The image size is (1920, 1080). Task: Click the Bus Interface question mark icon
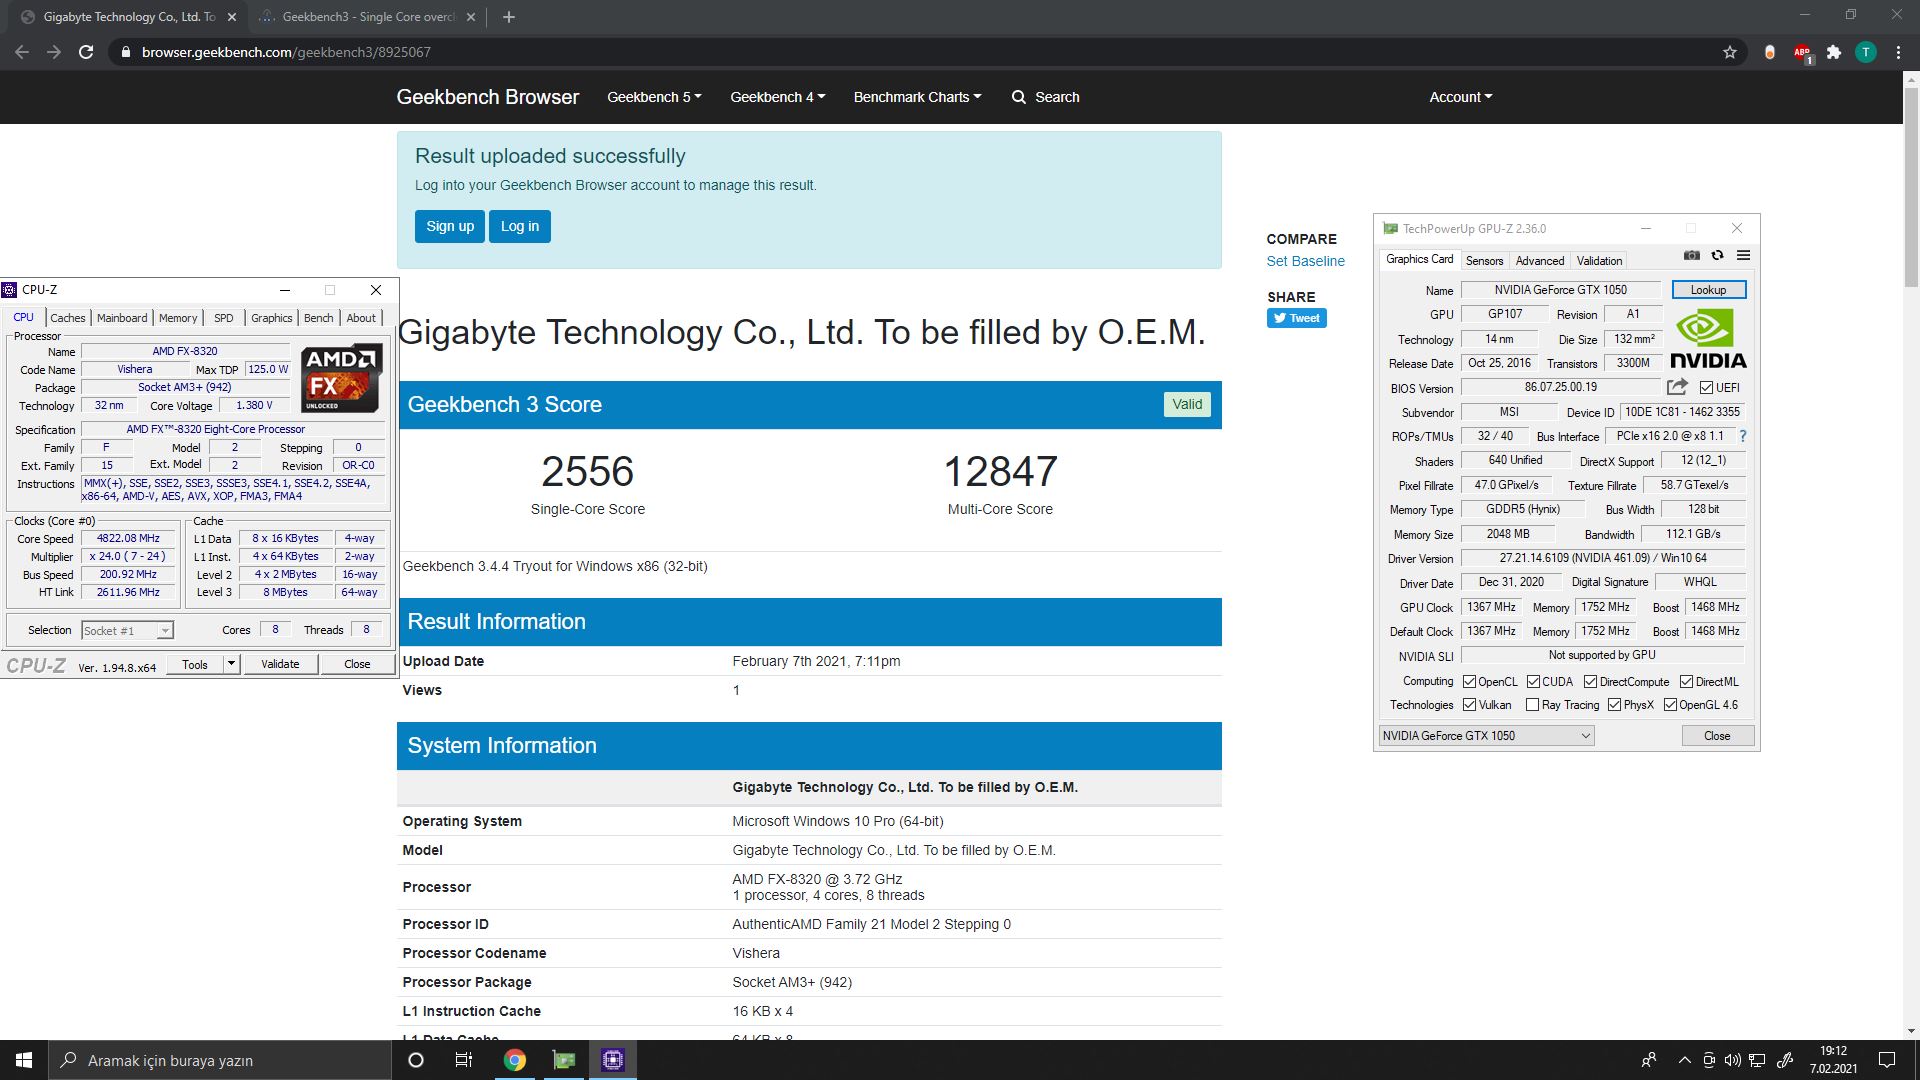point(1742,436)
